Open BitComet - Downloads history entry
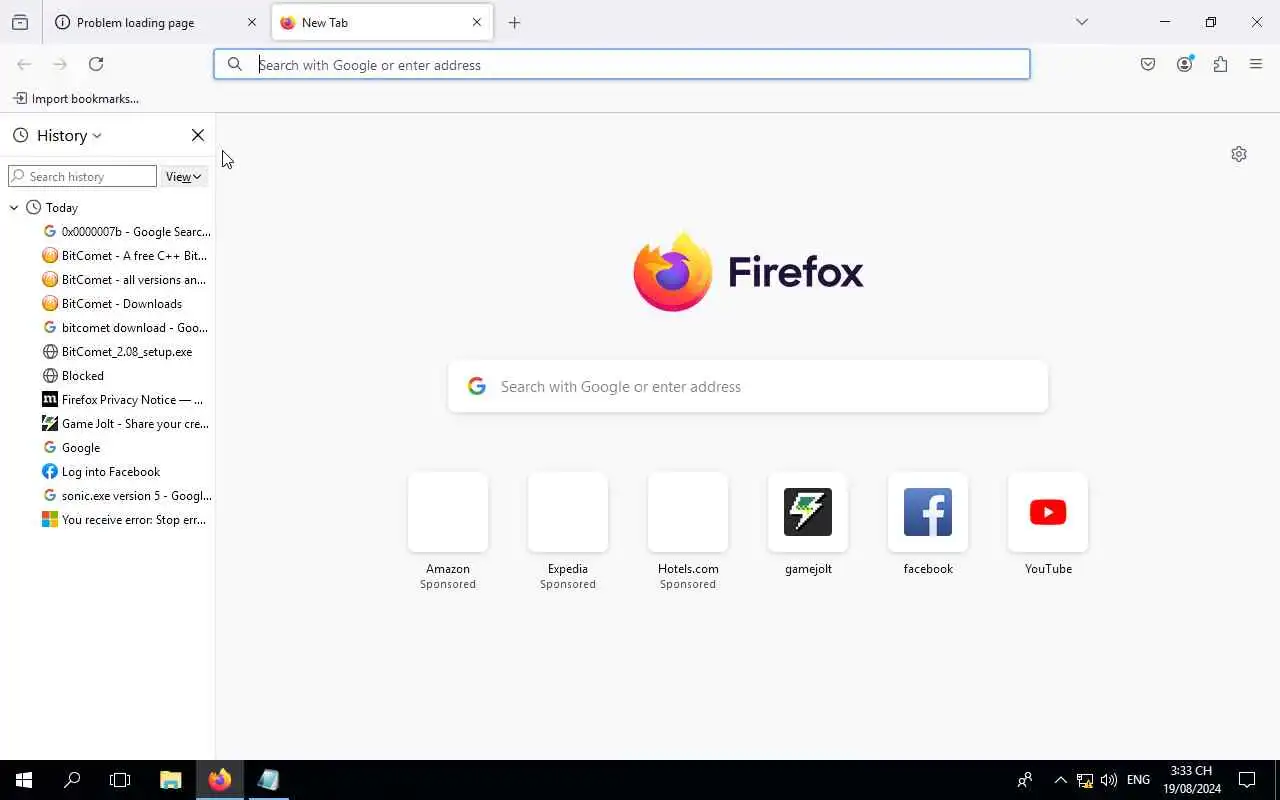 112,304
